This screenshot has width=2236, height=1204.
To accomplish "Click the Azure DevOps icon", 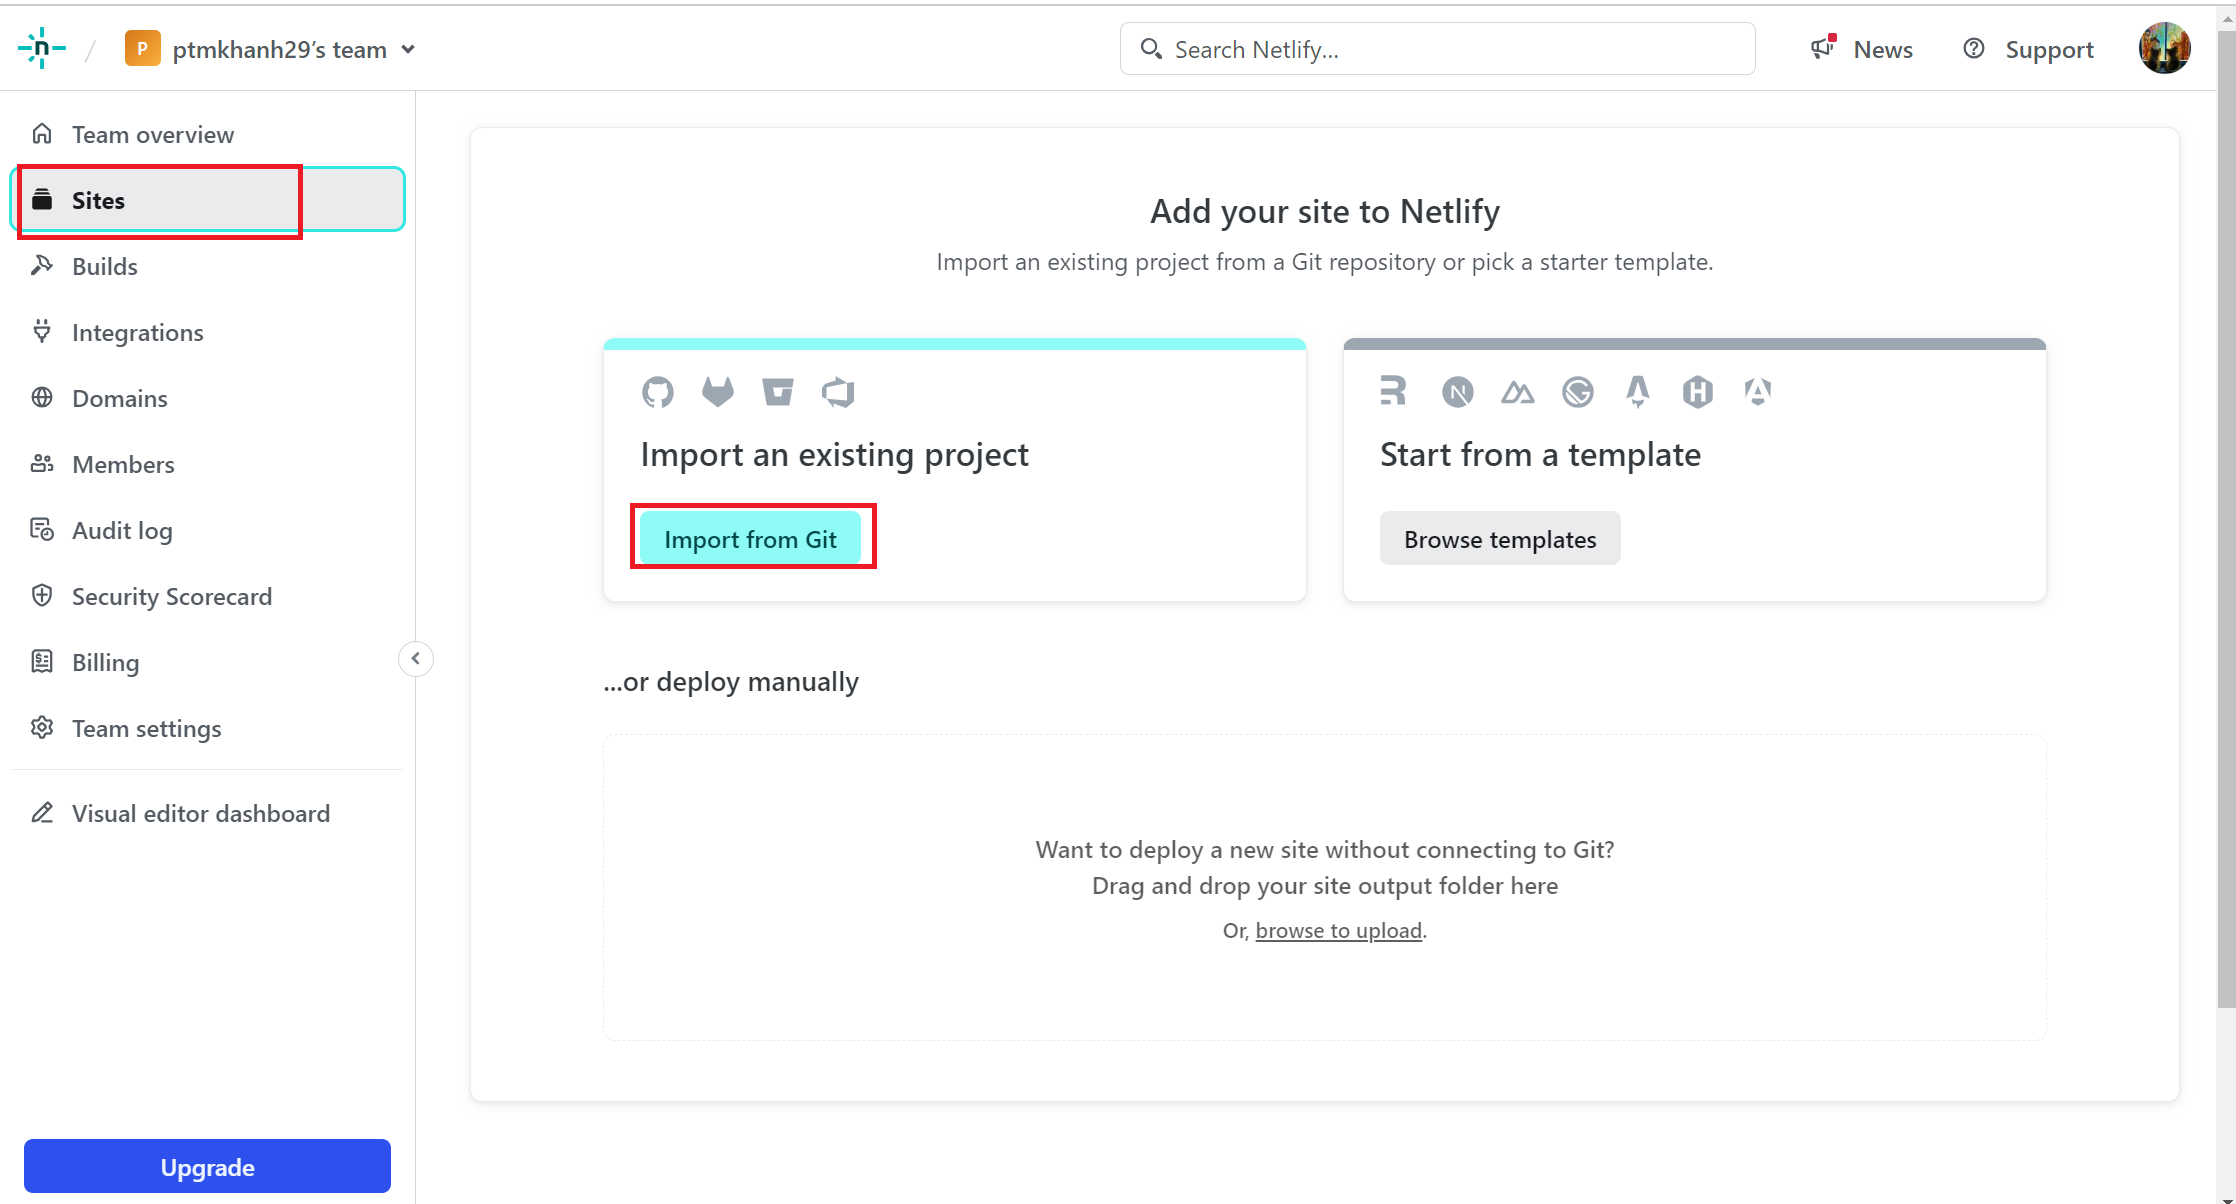I will (x=838, y=392).
